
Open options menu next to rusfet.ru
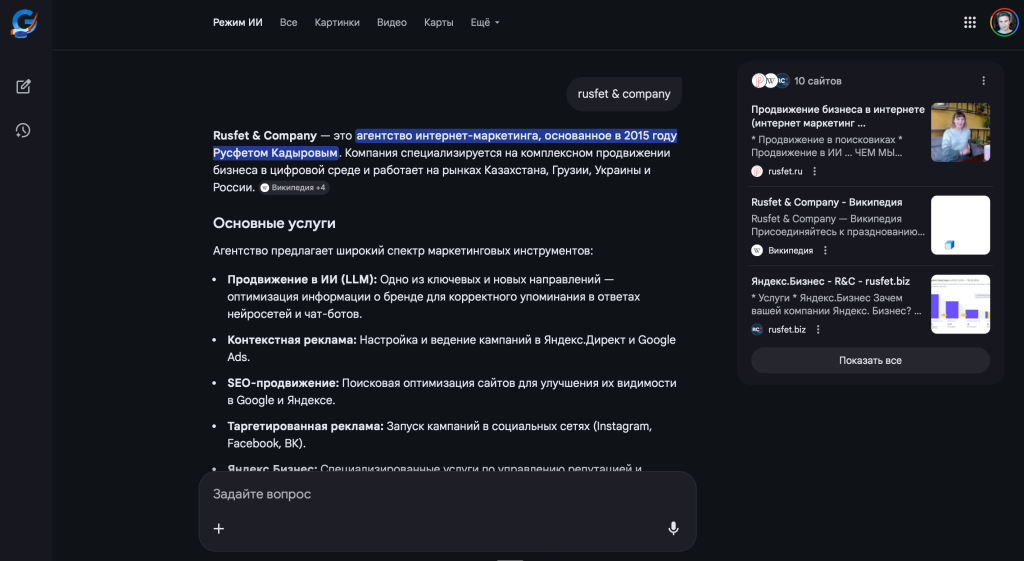coord(814,171)
